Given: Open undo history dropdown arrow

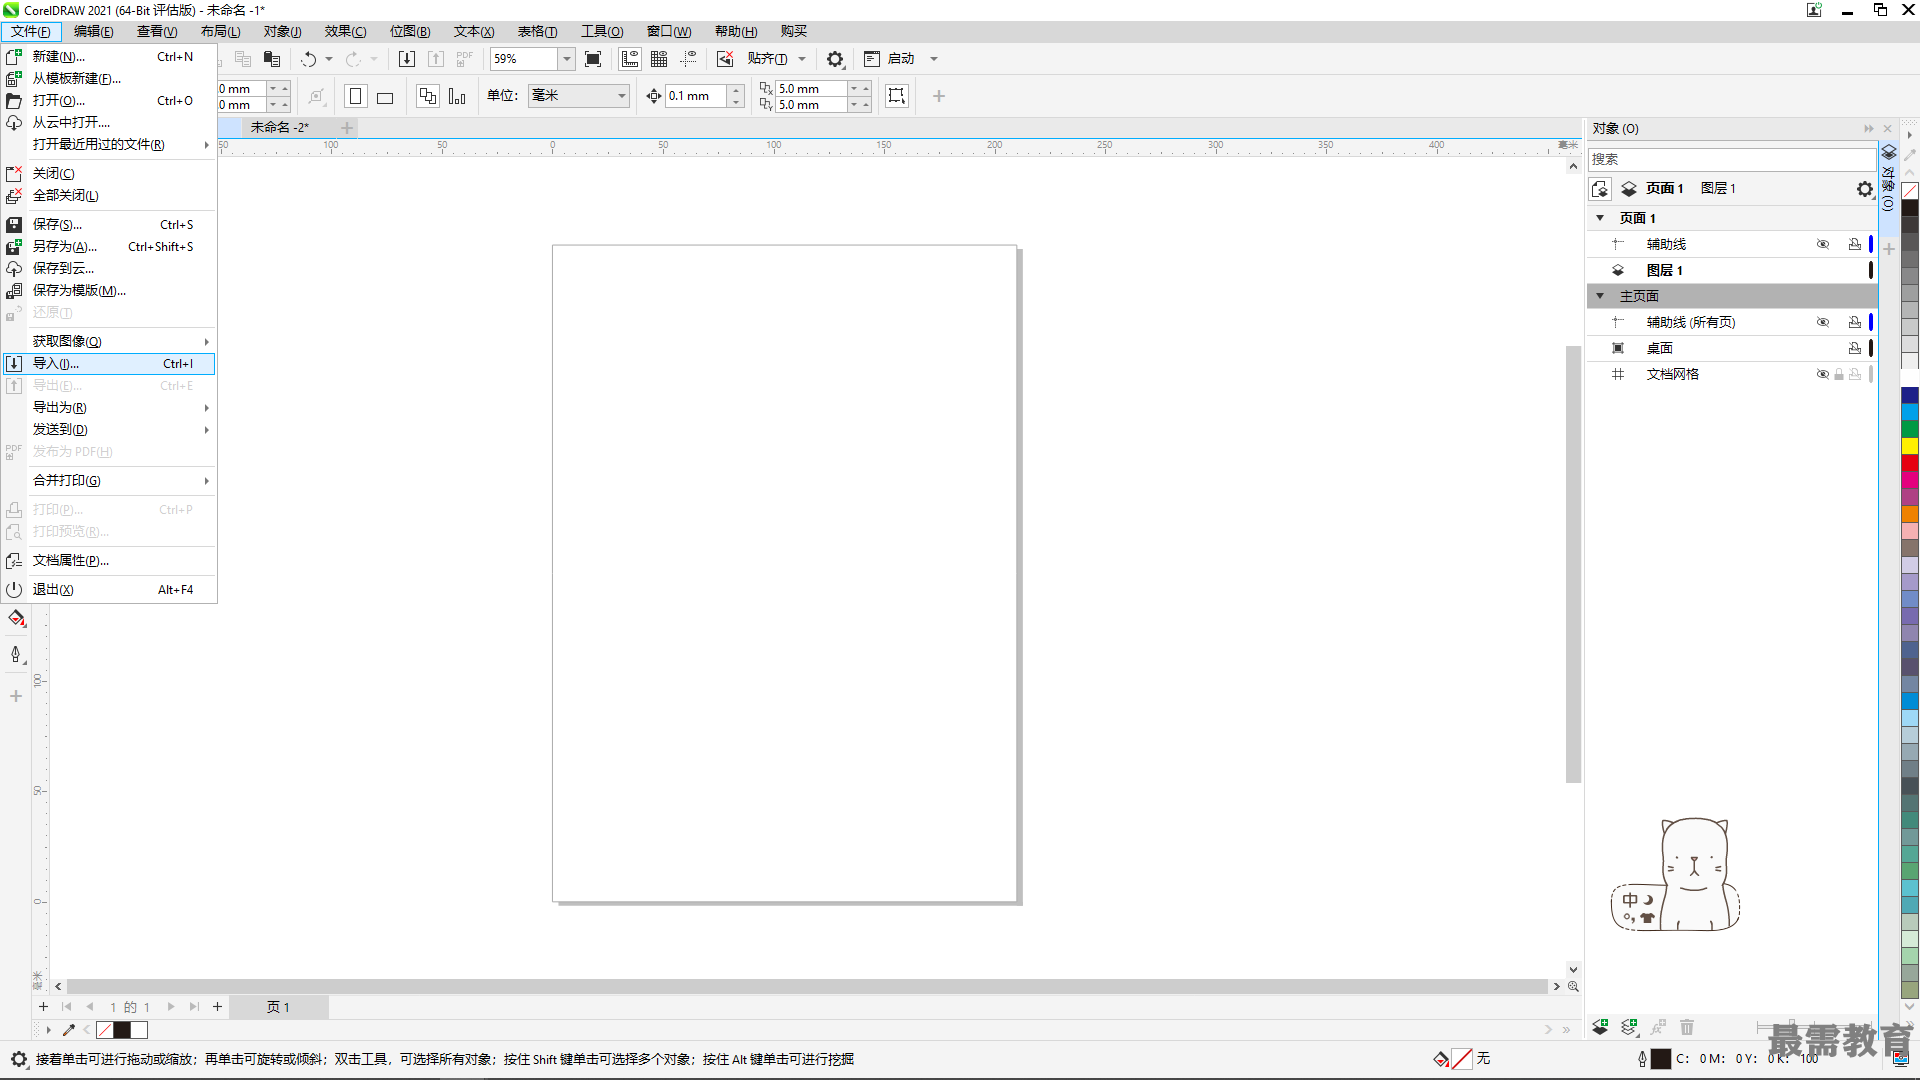Looking at the screenshot, I should pos(329,59).
